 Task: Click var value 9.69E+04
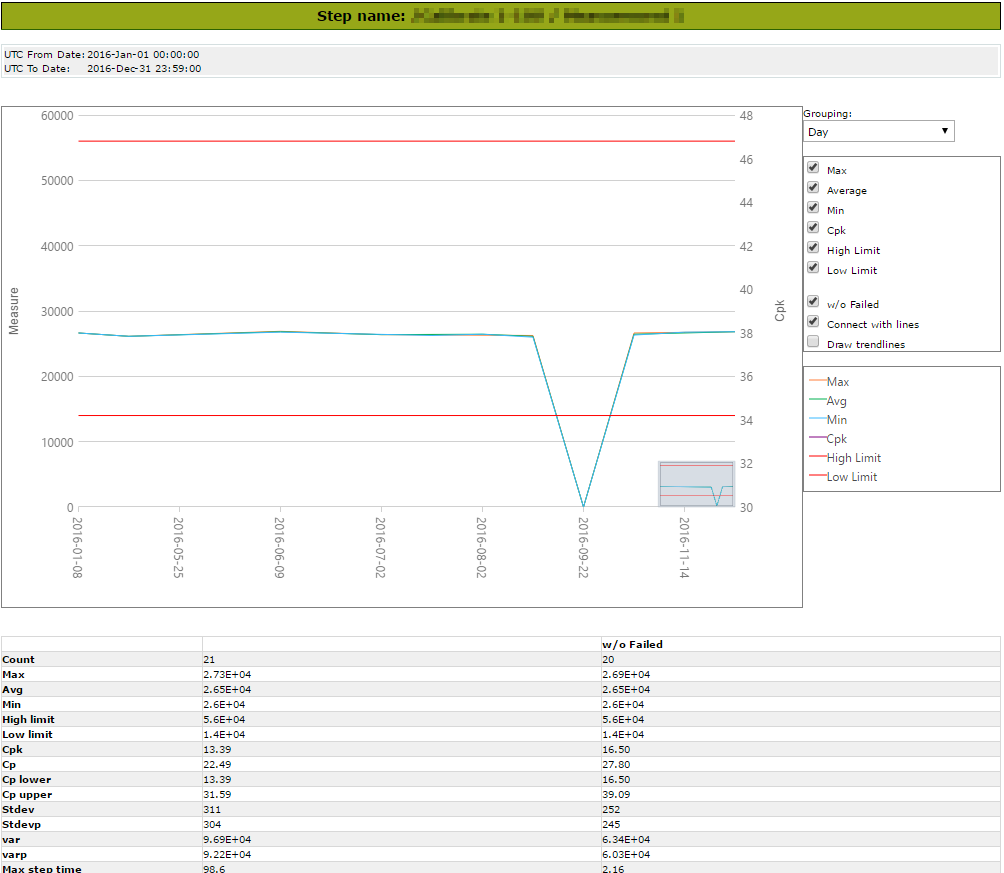point(227,840)
